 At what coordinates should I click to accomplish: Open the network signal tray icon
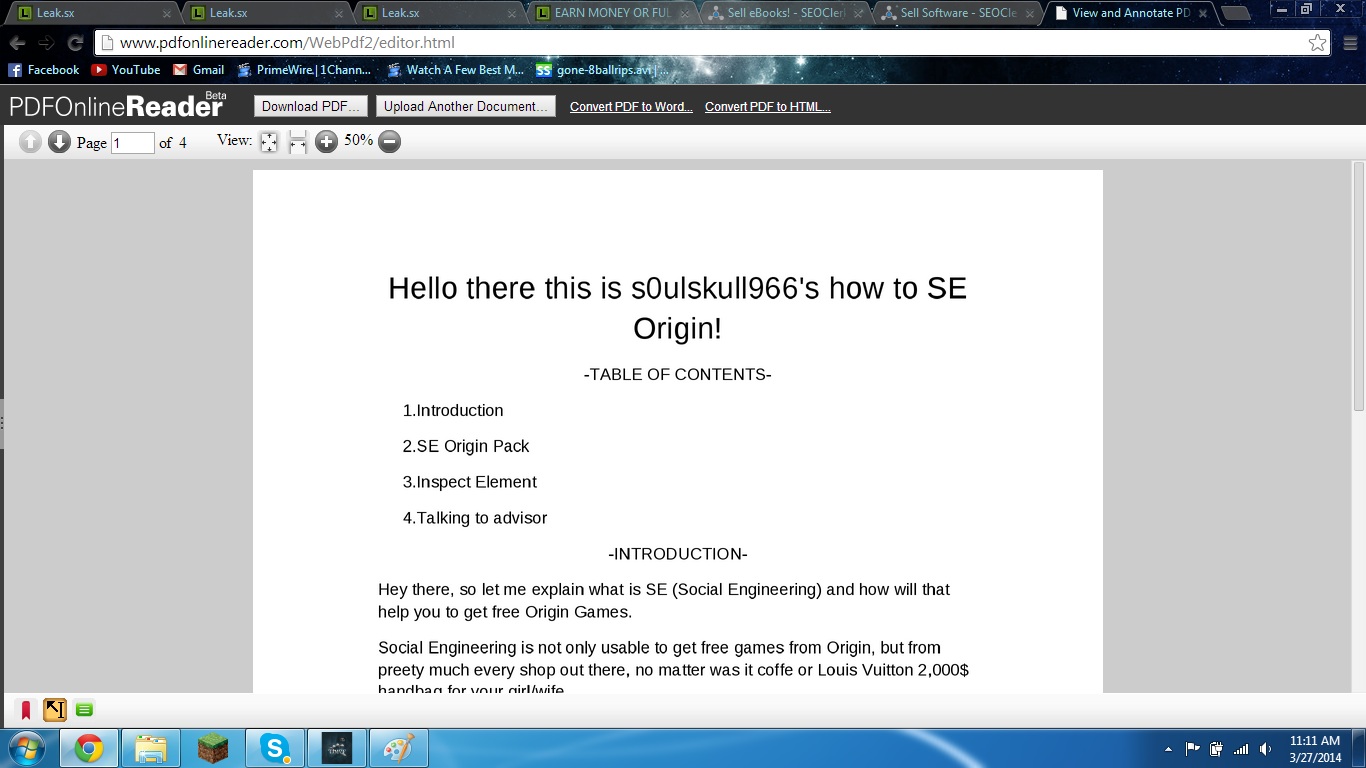pos(1241,749)
